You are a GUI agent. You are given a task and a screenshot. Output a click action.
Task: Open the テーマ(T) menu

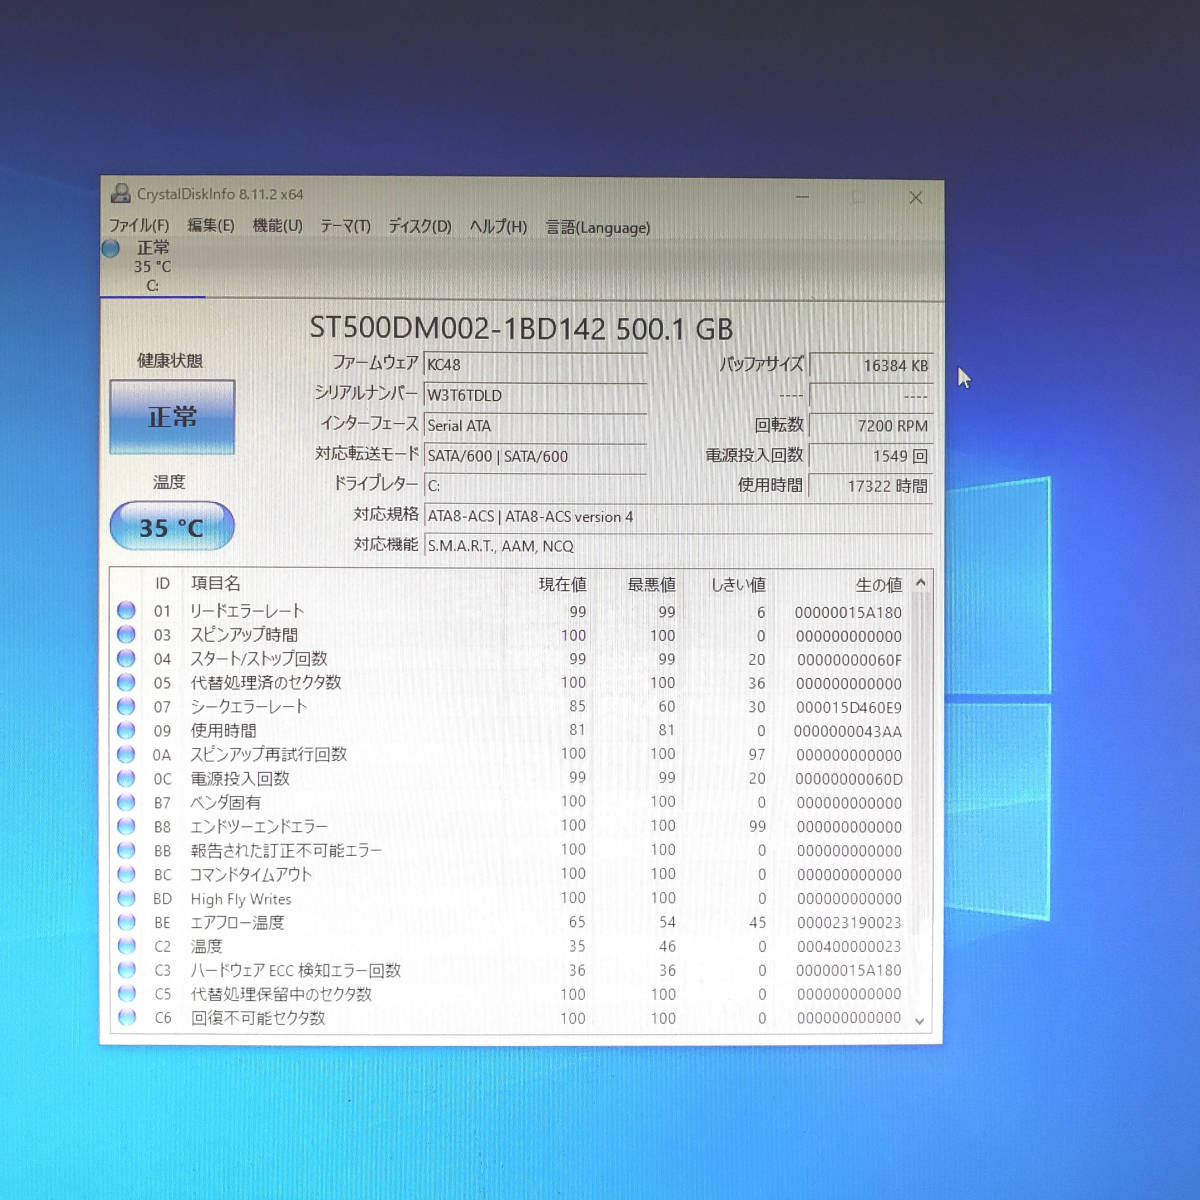[x=345, y=227]
